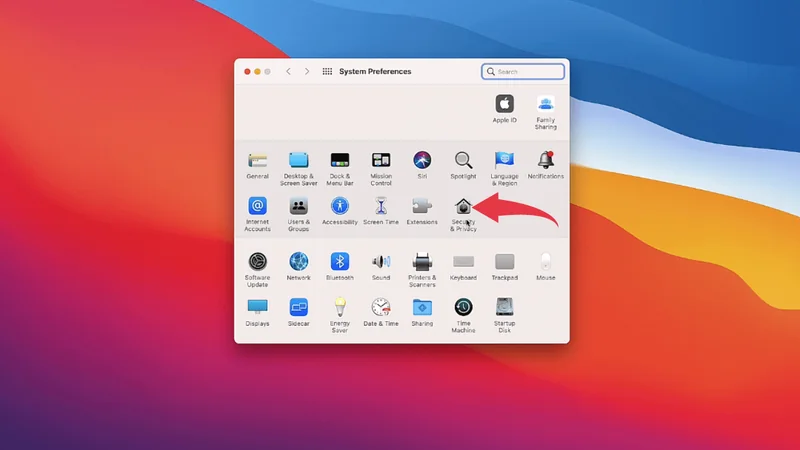Image resolution: width=800 pixels, height=450 pixels.
Task: Open the Apple ID settings
Action: click(505, 104)
